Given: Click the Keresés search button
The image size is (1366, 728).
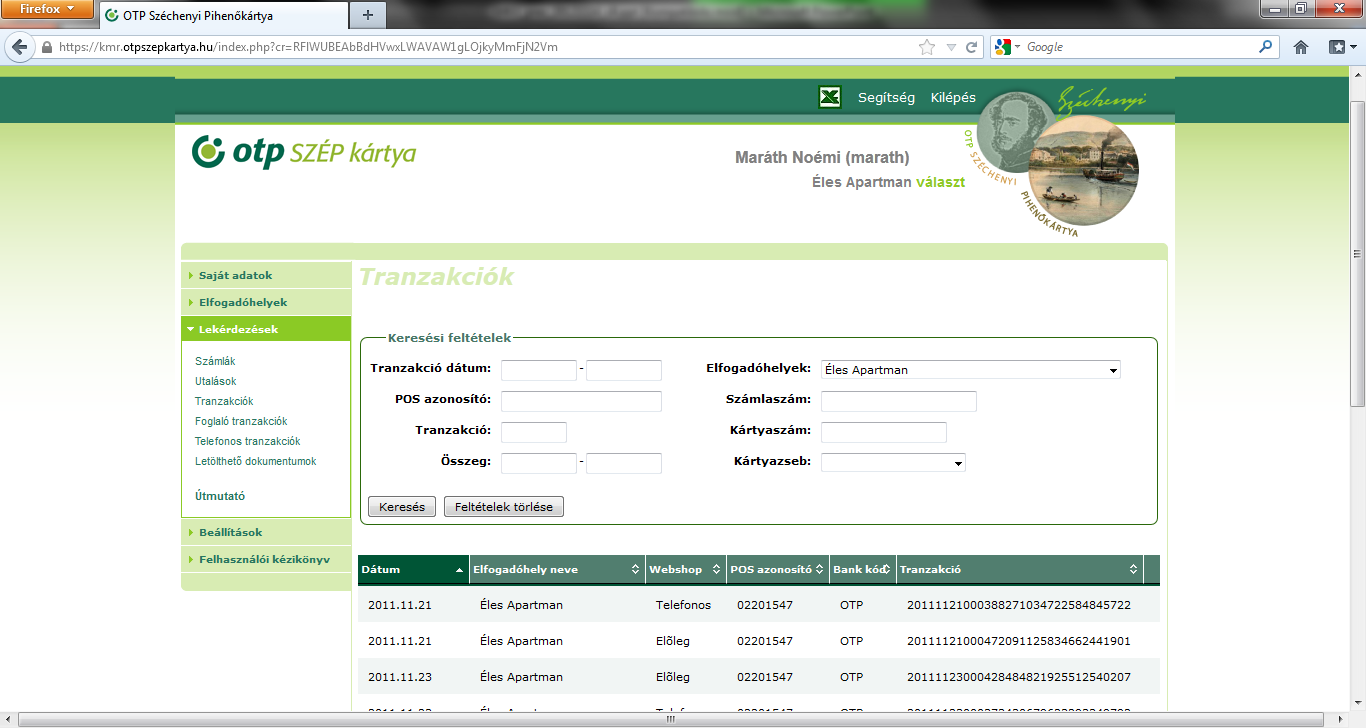Looking at the screenshot, I should pyautogui.click(x=402, y=507).
